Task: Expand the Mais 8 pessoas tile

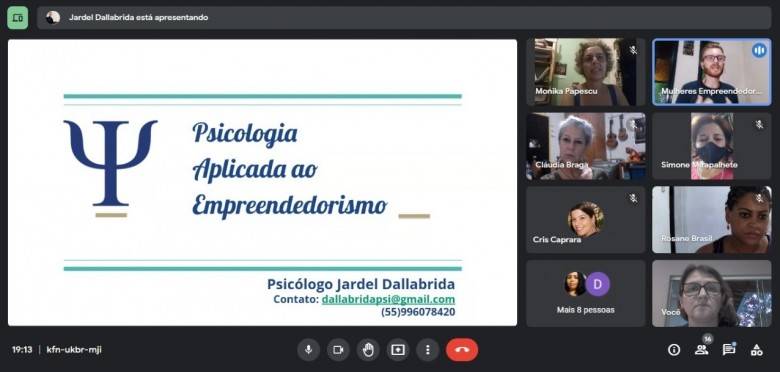Action: tap(586, 293)
